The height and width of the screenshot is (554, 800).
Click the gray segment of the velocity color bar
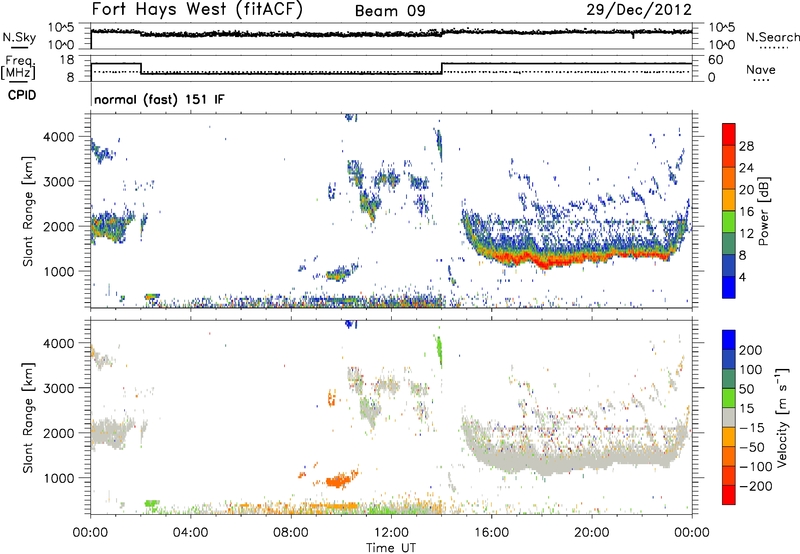tap(729, 418)
